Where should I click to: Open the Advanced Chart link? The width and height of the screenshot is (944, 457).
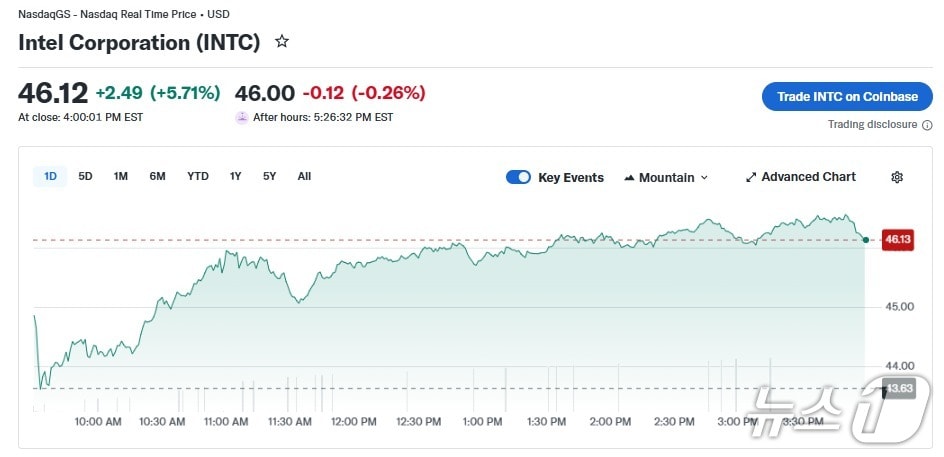(808, 177)
